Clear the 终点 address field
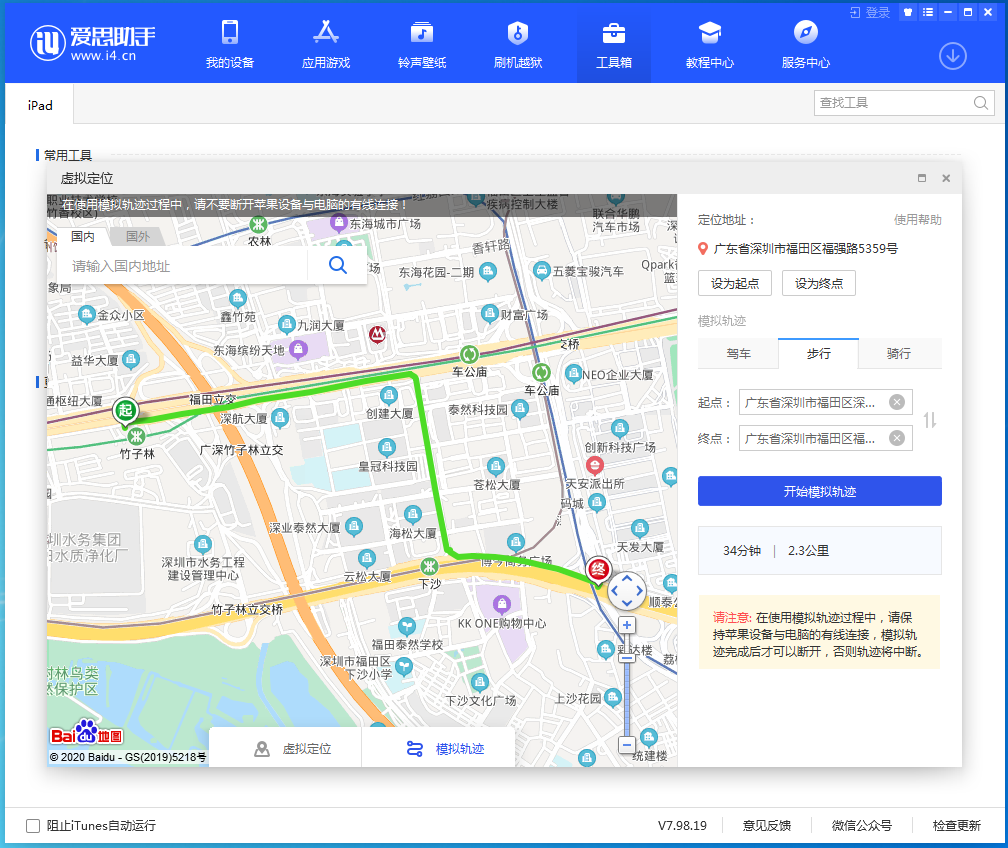This screenshot has height=848, width=1008. 897,438
